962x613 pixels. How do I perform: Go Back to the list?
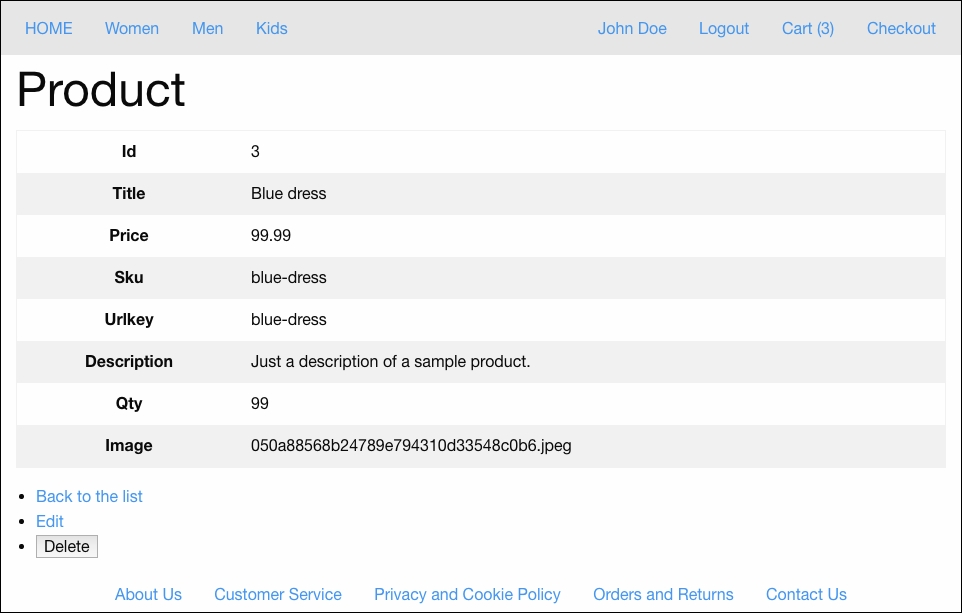click(89, 496)
